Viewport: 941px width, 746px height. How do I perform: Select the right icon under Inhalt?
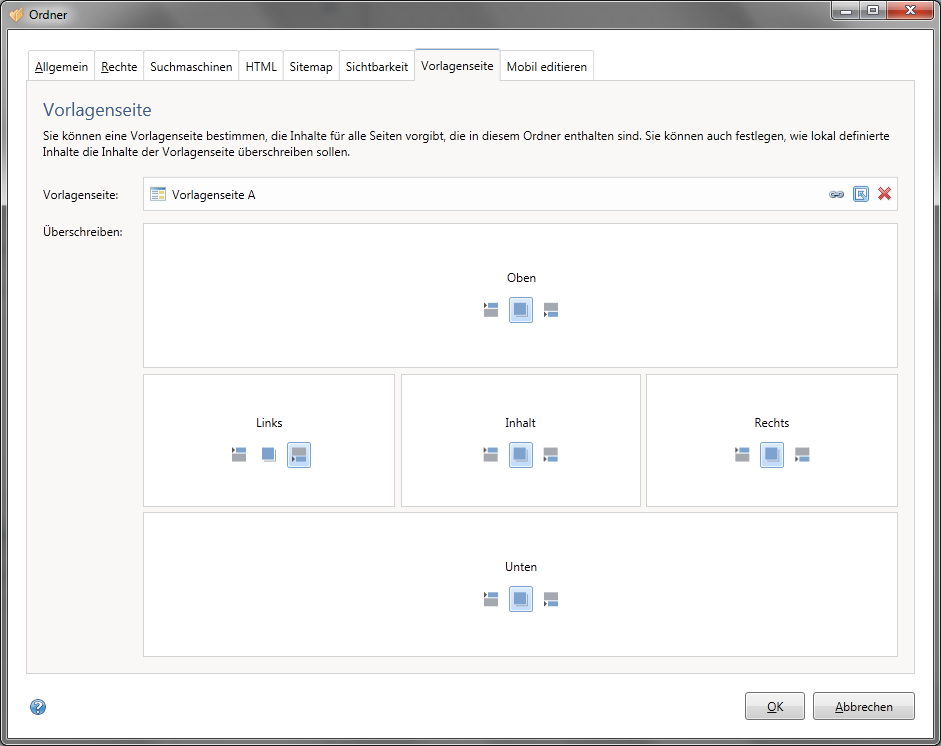[x=551, y=455]
